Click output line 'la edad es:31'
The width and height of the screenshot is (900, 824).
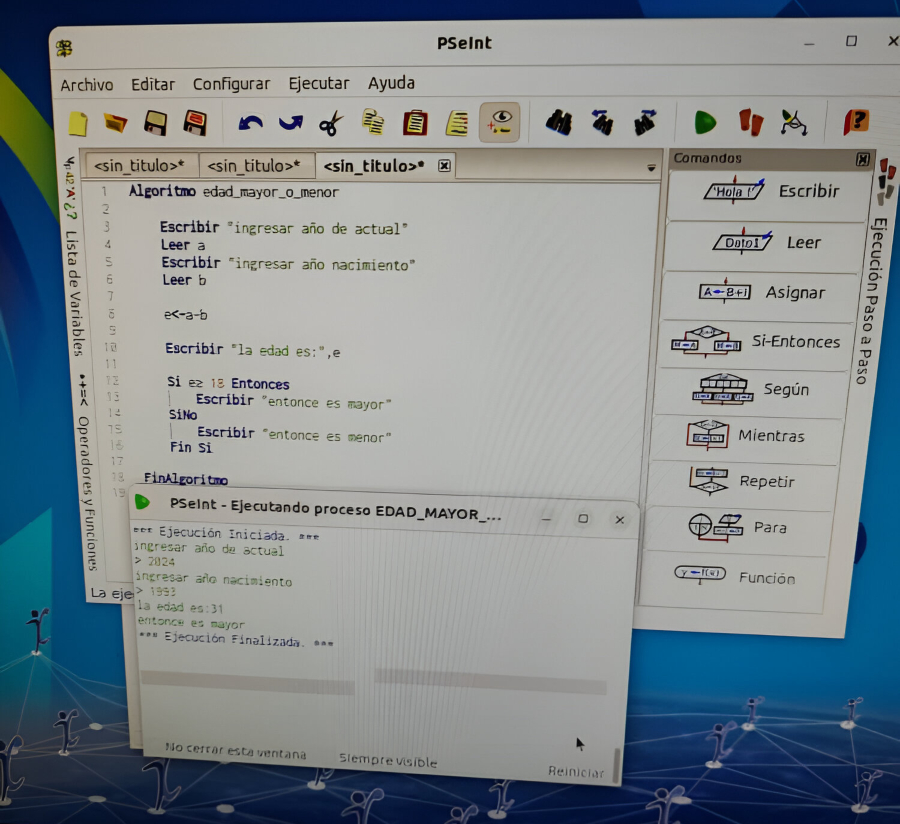(x=180, y=607)
